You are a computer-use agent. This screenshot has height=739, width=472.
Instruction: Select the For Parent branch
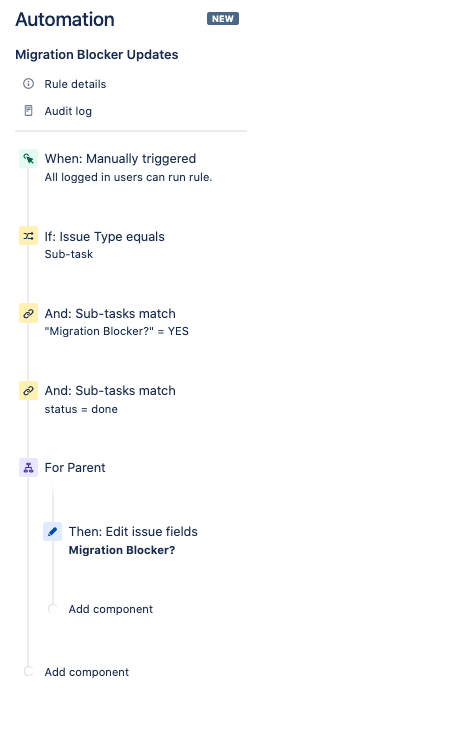pos(75,468)
